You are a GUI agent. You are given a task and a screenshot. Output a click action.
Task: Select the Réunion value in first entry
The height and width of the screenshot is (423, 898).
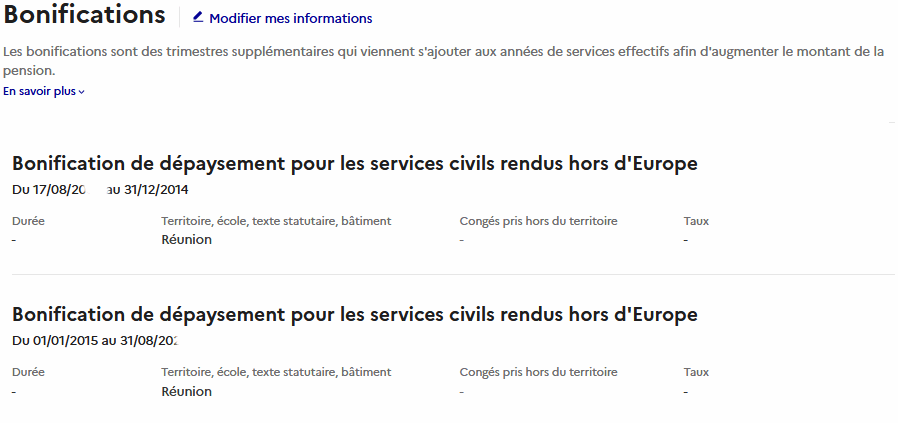186,240
